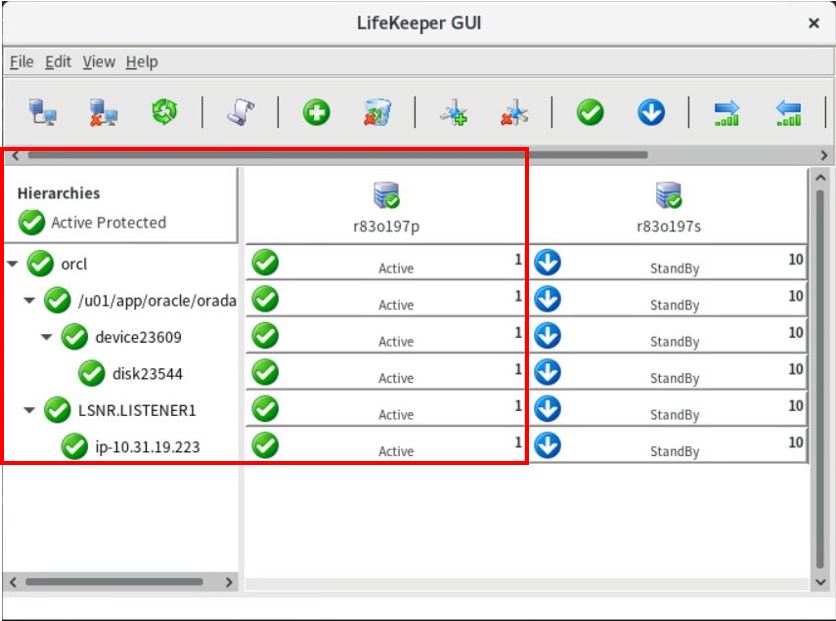Click the vertical scrollbar up arrow

(821, 178)
